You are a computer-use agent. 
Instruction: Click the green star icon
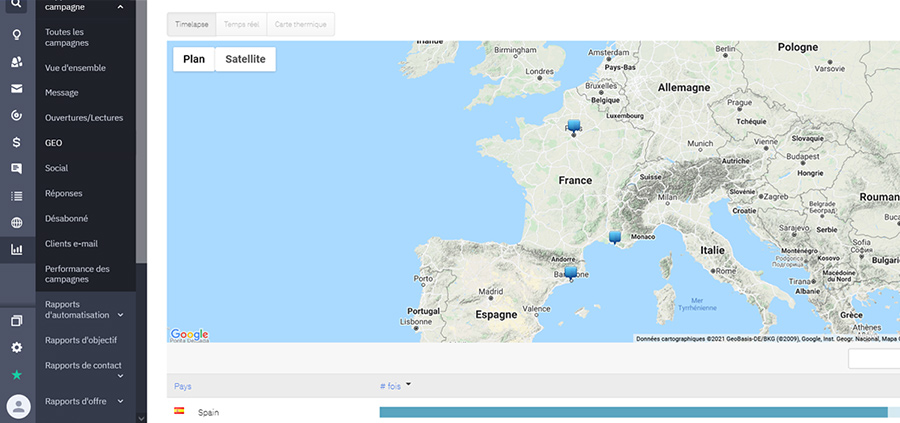tap(17, 375)
